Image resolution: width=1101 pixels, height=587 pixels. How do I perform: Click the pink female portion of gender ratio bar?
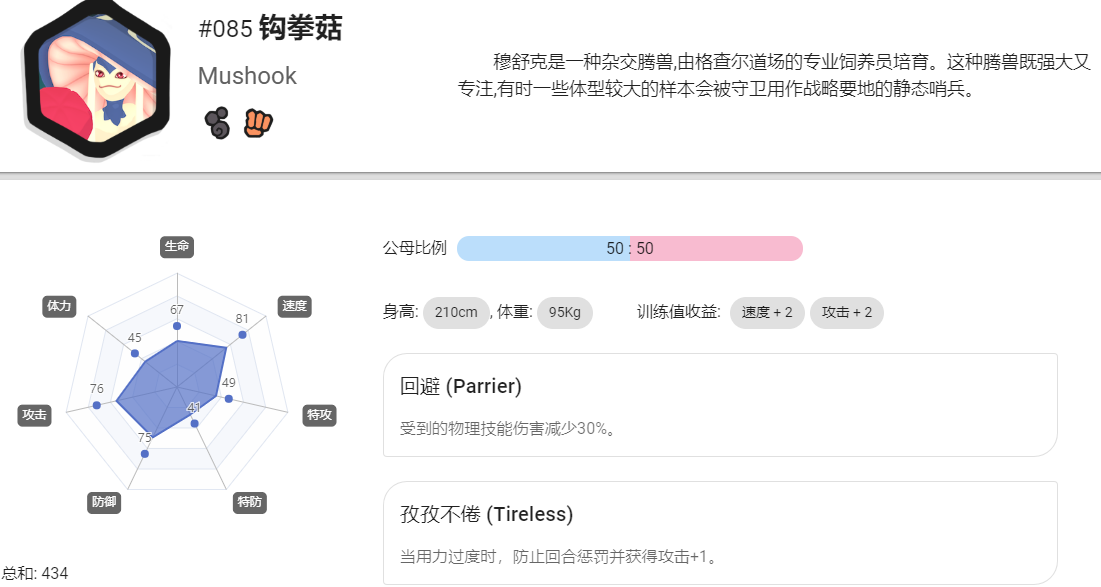click(x=716, y=249)
